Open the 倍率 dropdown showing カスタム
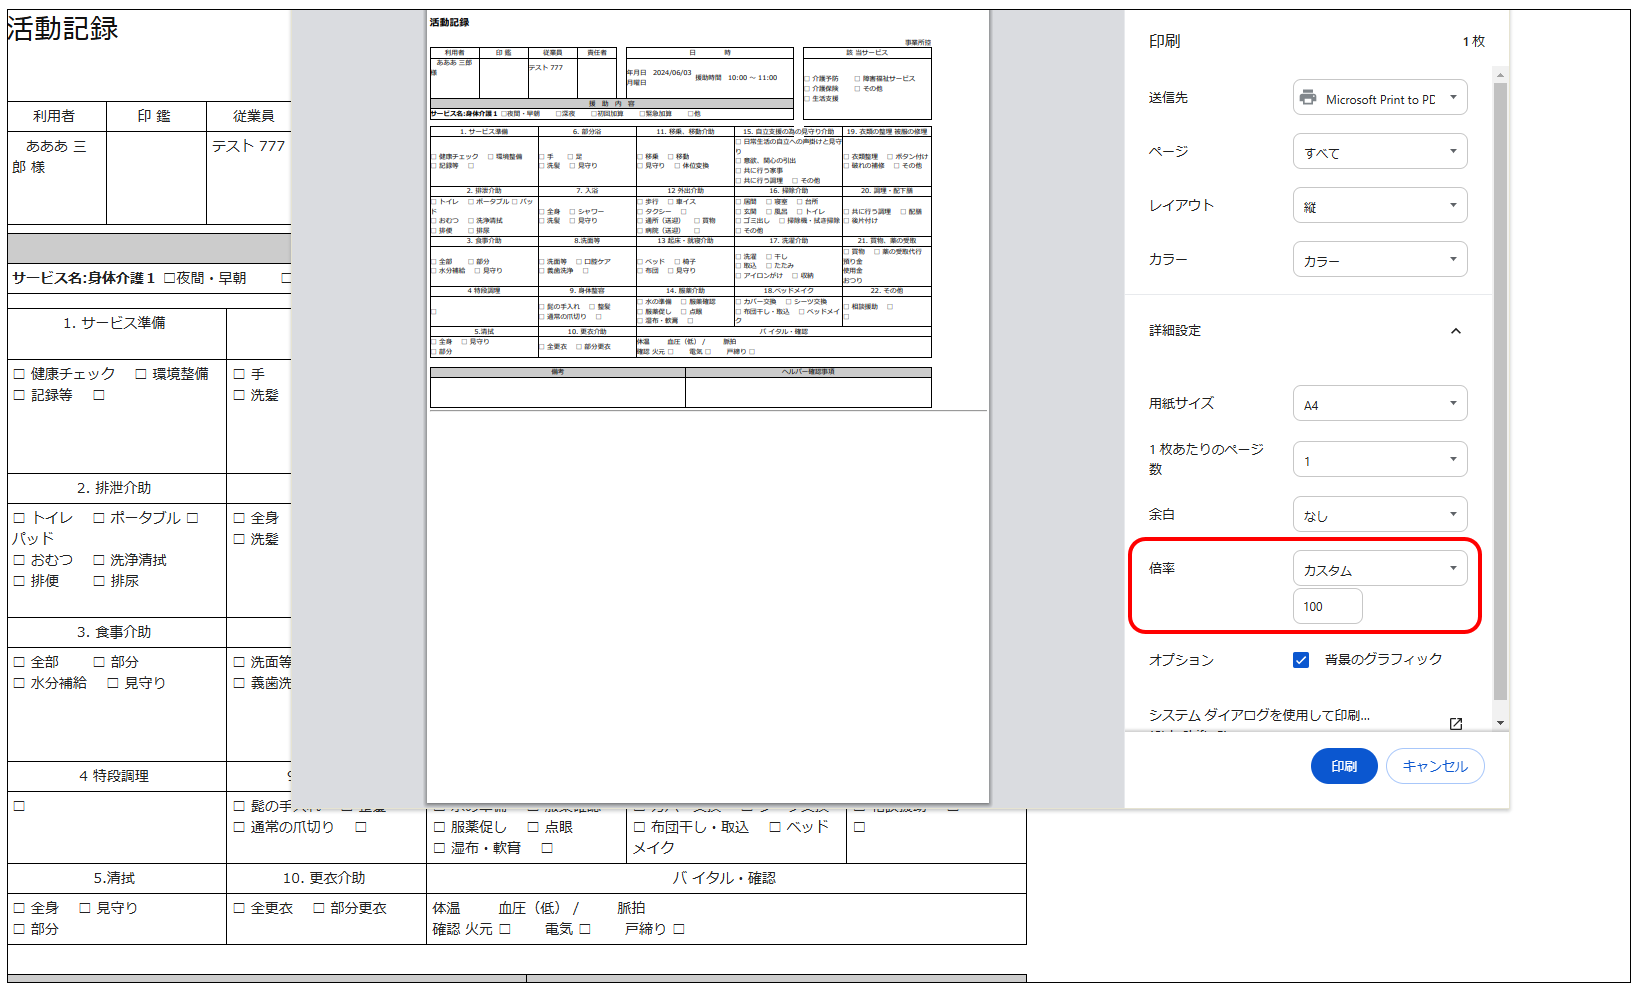1639x993 pixels. click(1379, 569)
